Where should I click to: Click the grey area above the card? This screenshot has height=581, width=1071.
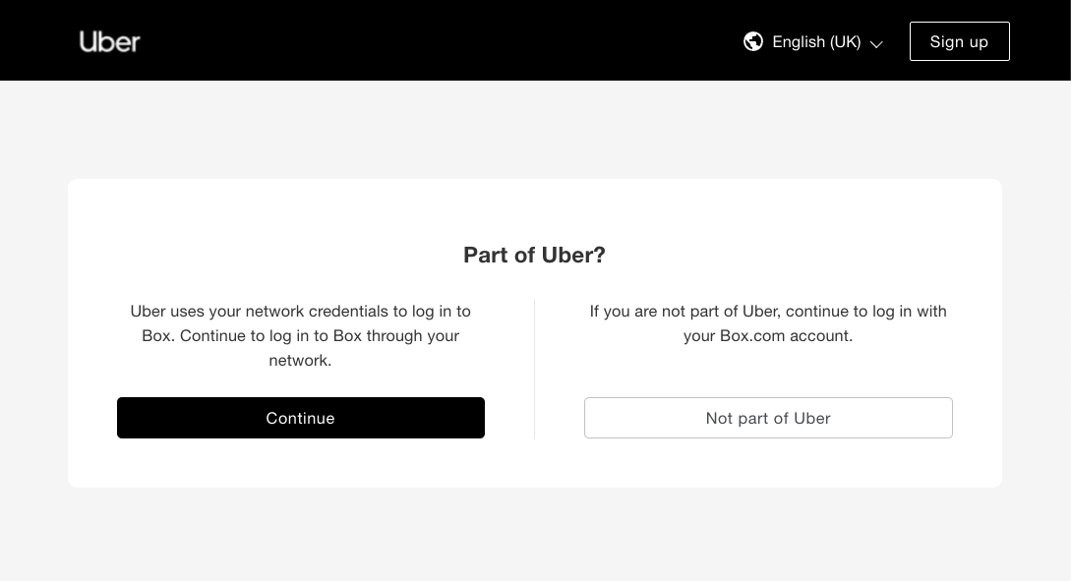(535, 130)
